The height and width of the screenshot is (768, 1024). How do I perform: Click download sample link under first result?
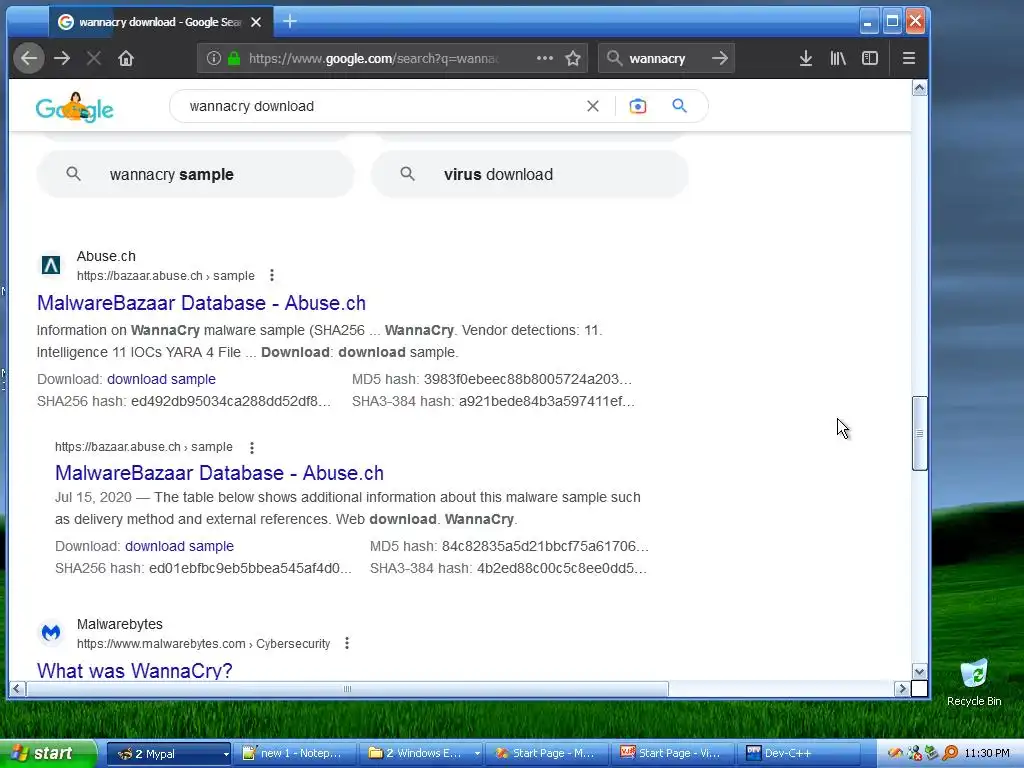[x=161, y=379]
